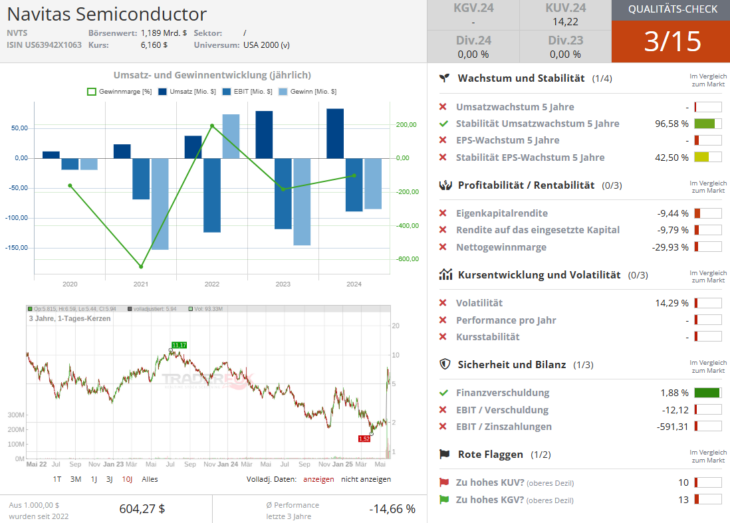This screenshot has width=730, height=523.
Task: Click green check beside Stabilität Umsatzwachstum 5 Jahre
Action: tap(443, 124)
